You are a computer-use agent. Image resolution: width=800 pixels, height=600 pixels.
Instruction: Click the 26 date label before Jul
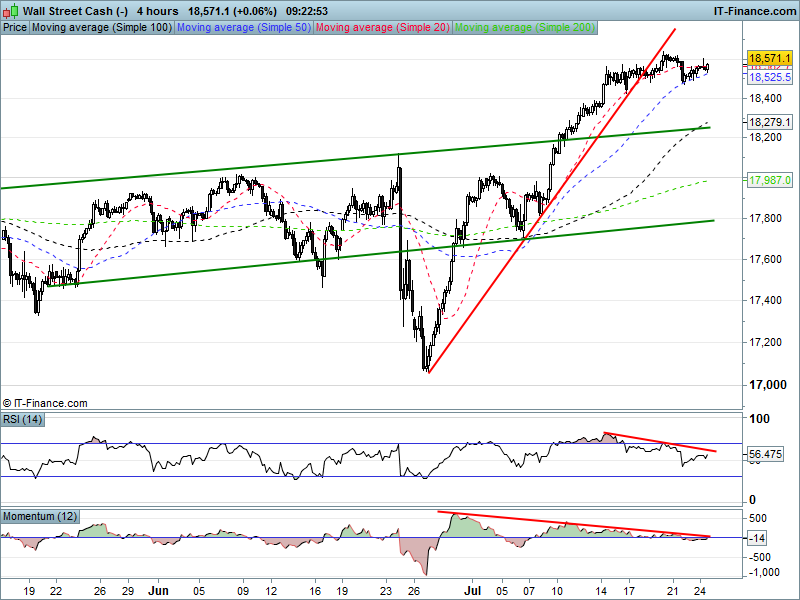click(x=414, y=591)
